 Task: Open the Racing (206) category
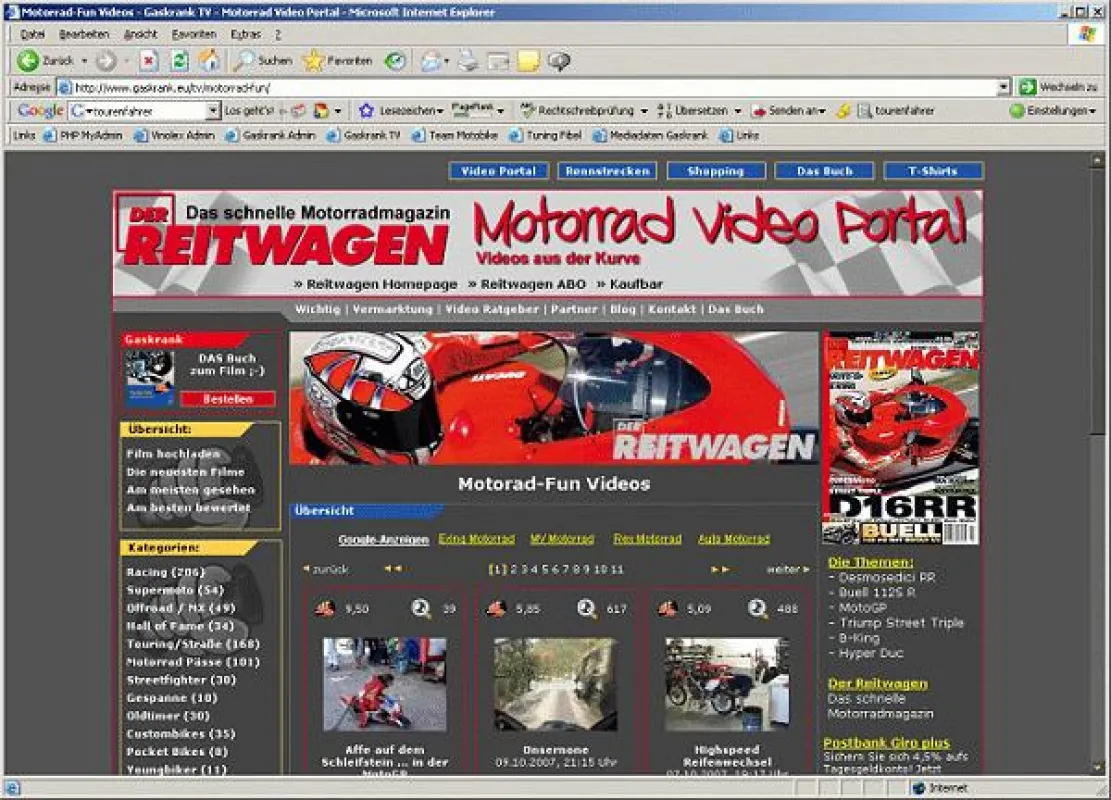(x=165, y=572)
